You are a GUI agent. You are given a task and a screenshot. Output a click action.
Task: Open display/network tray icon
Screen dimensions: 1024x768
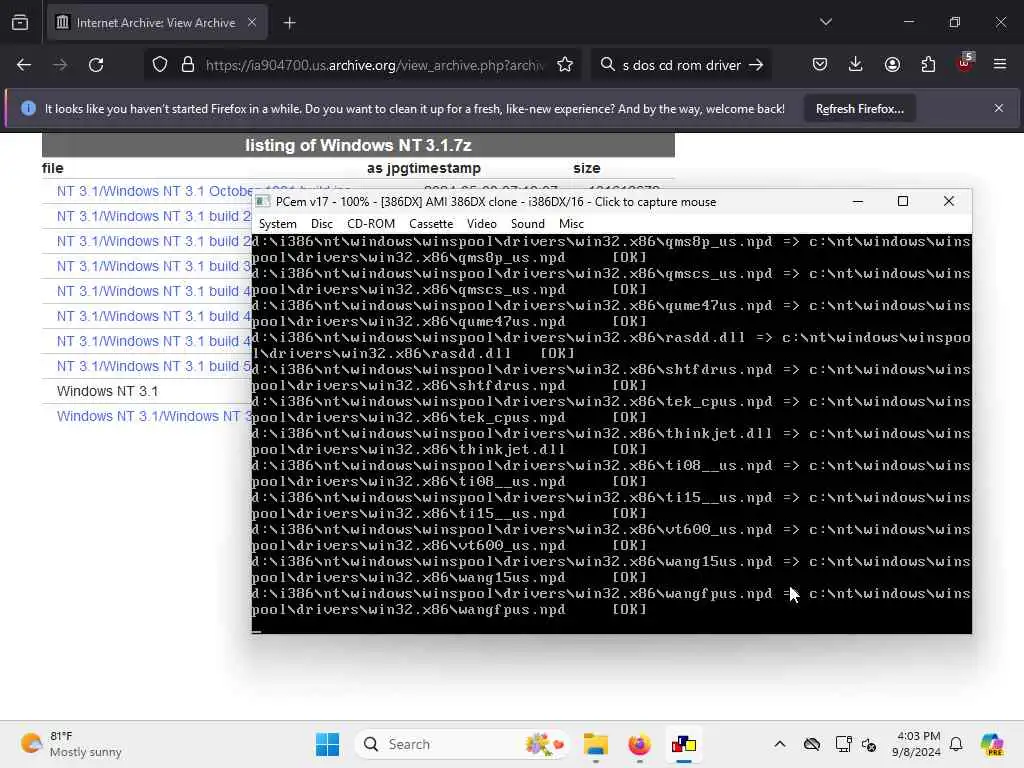[x=843, y=744]
